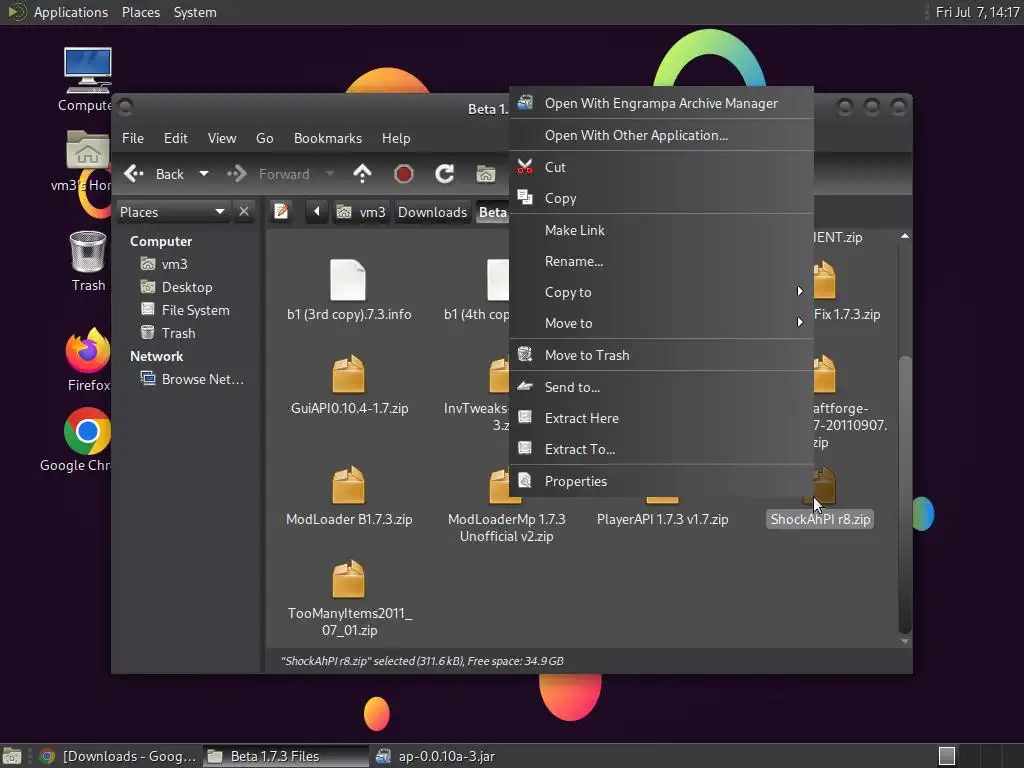The width and height of the screenshot is (1024, 768).
Task: Select Extract Here option
Action: [661, 418]
